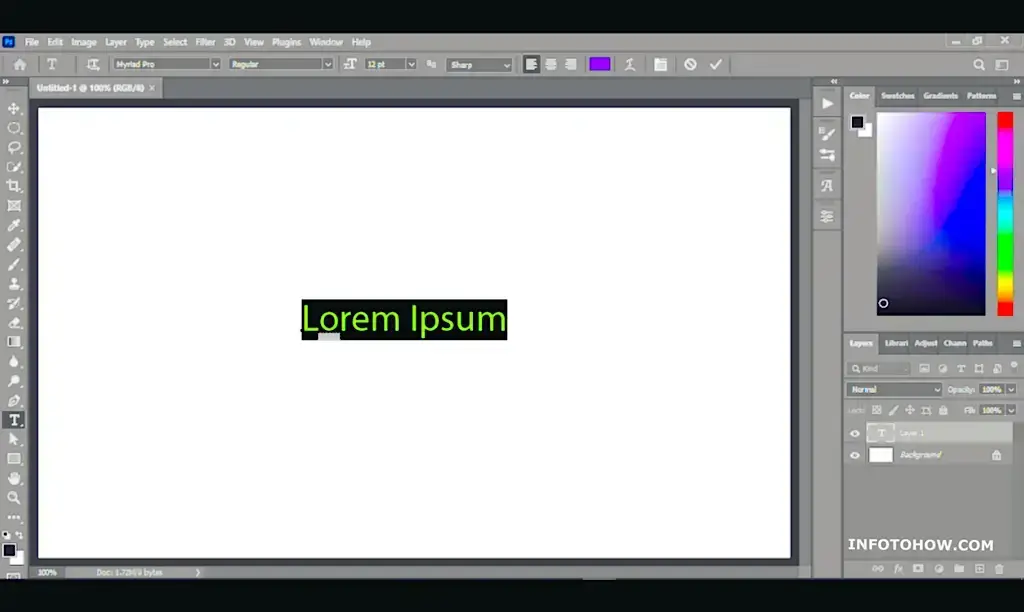Select the Move tool
1024x612 pixels.
coord(14,108)
